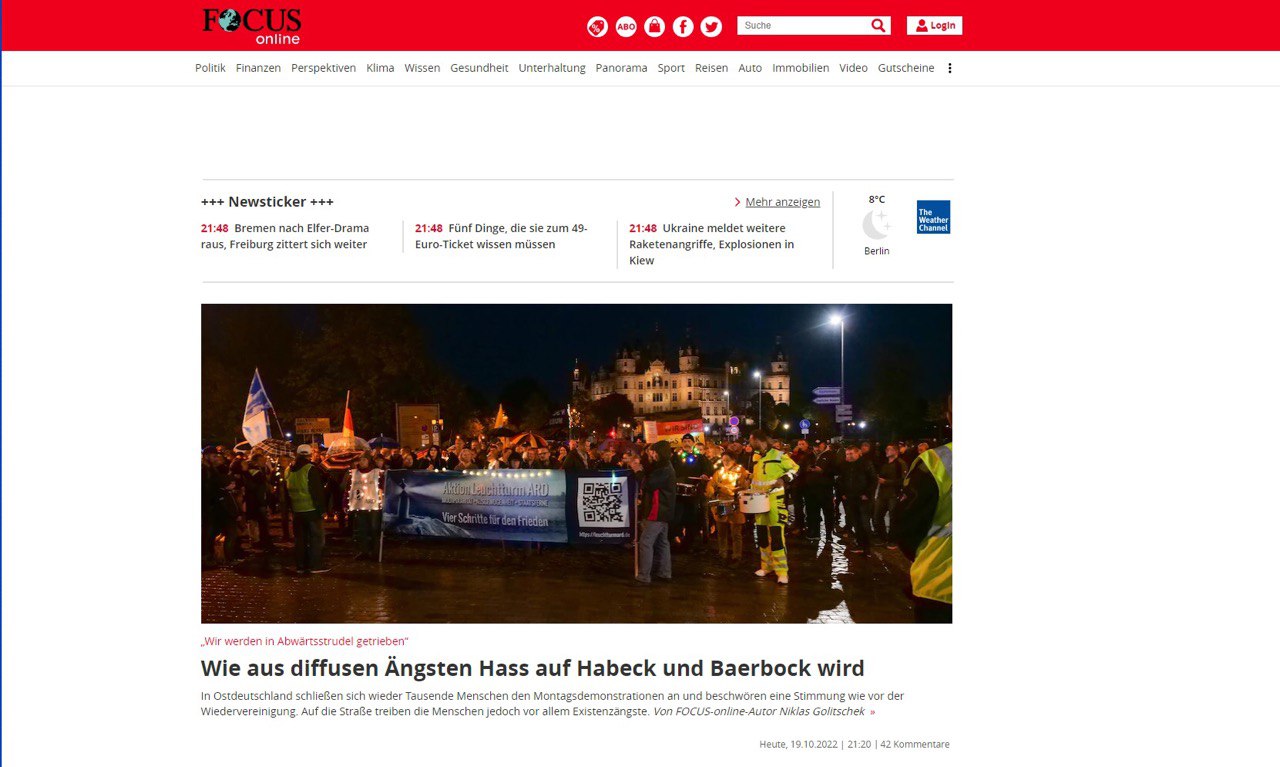
Task: Open the shopping bag icon
Action: coord(654,27)
